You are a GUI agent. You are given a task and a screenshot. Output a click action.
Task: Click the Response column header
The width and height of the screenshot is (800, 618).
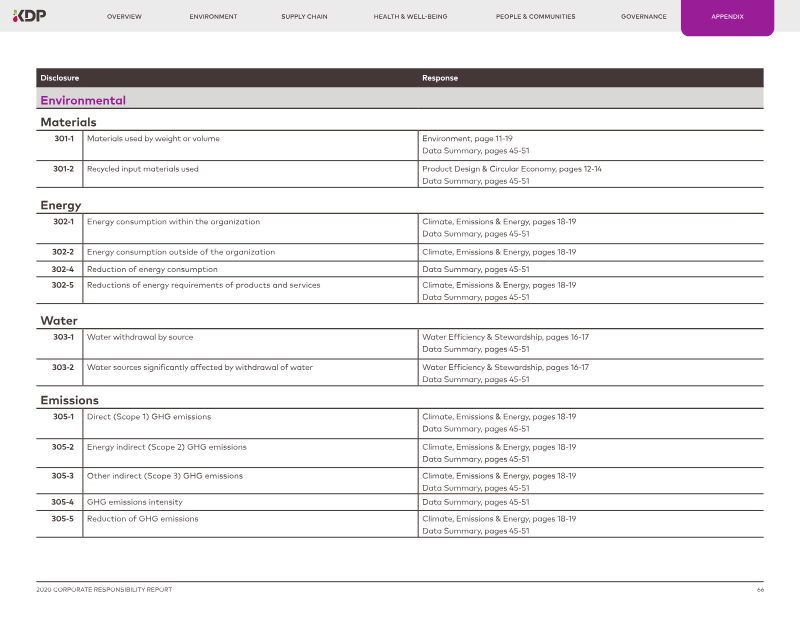(x=440, y=78)
